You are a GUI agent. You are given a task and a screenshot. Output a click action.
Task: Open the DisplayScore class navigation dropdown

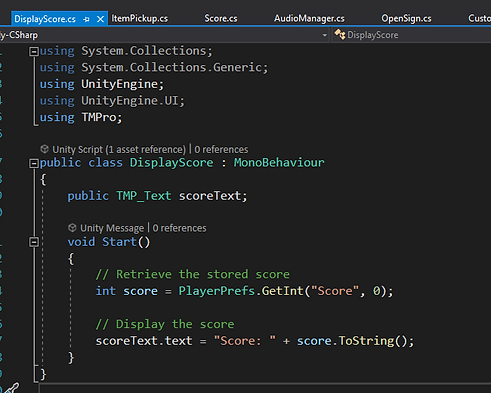(x=412, y=35)
